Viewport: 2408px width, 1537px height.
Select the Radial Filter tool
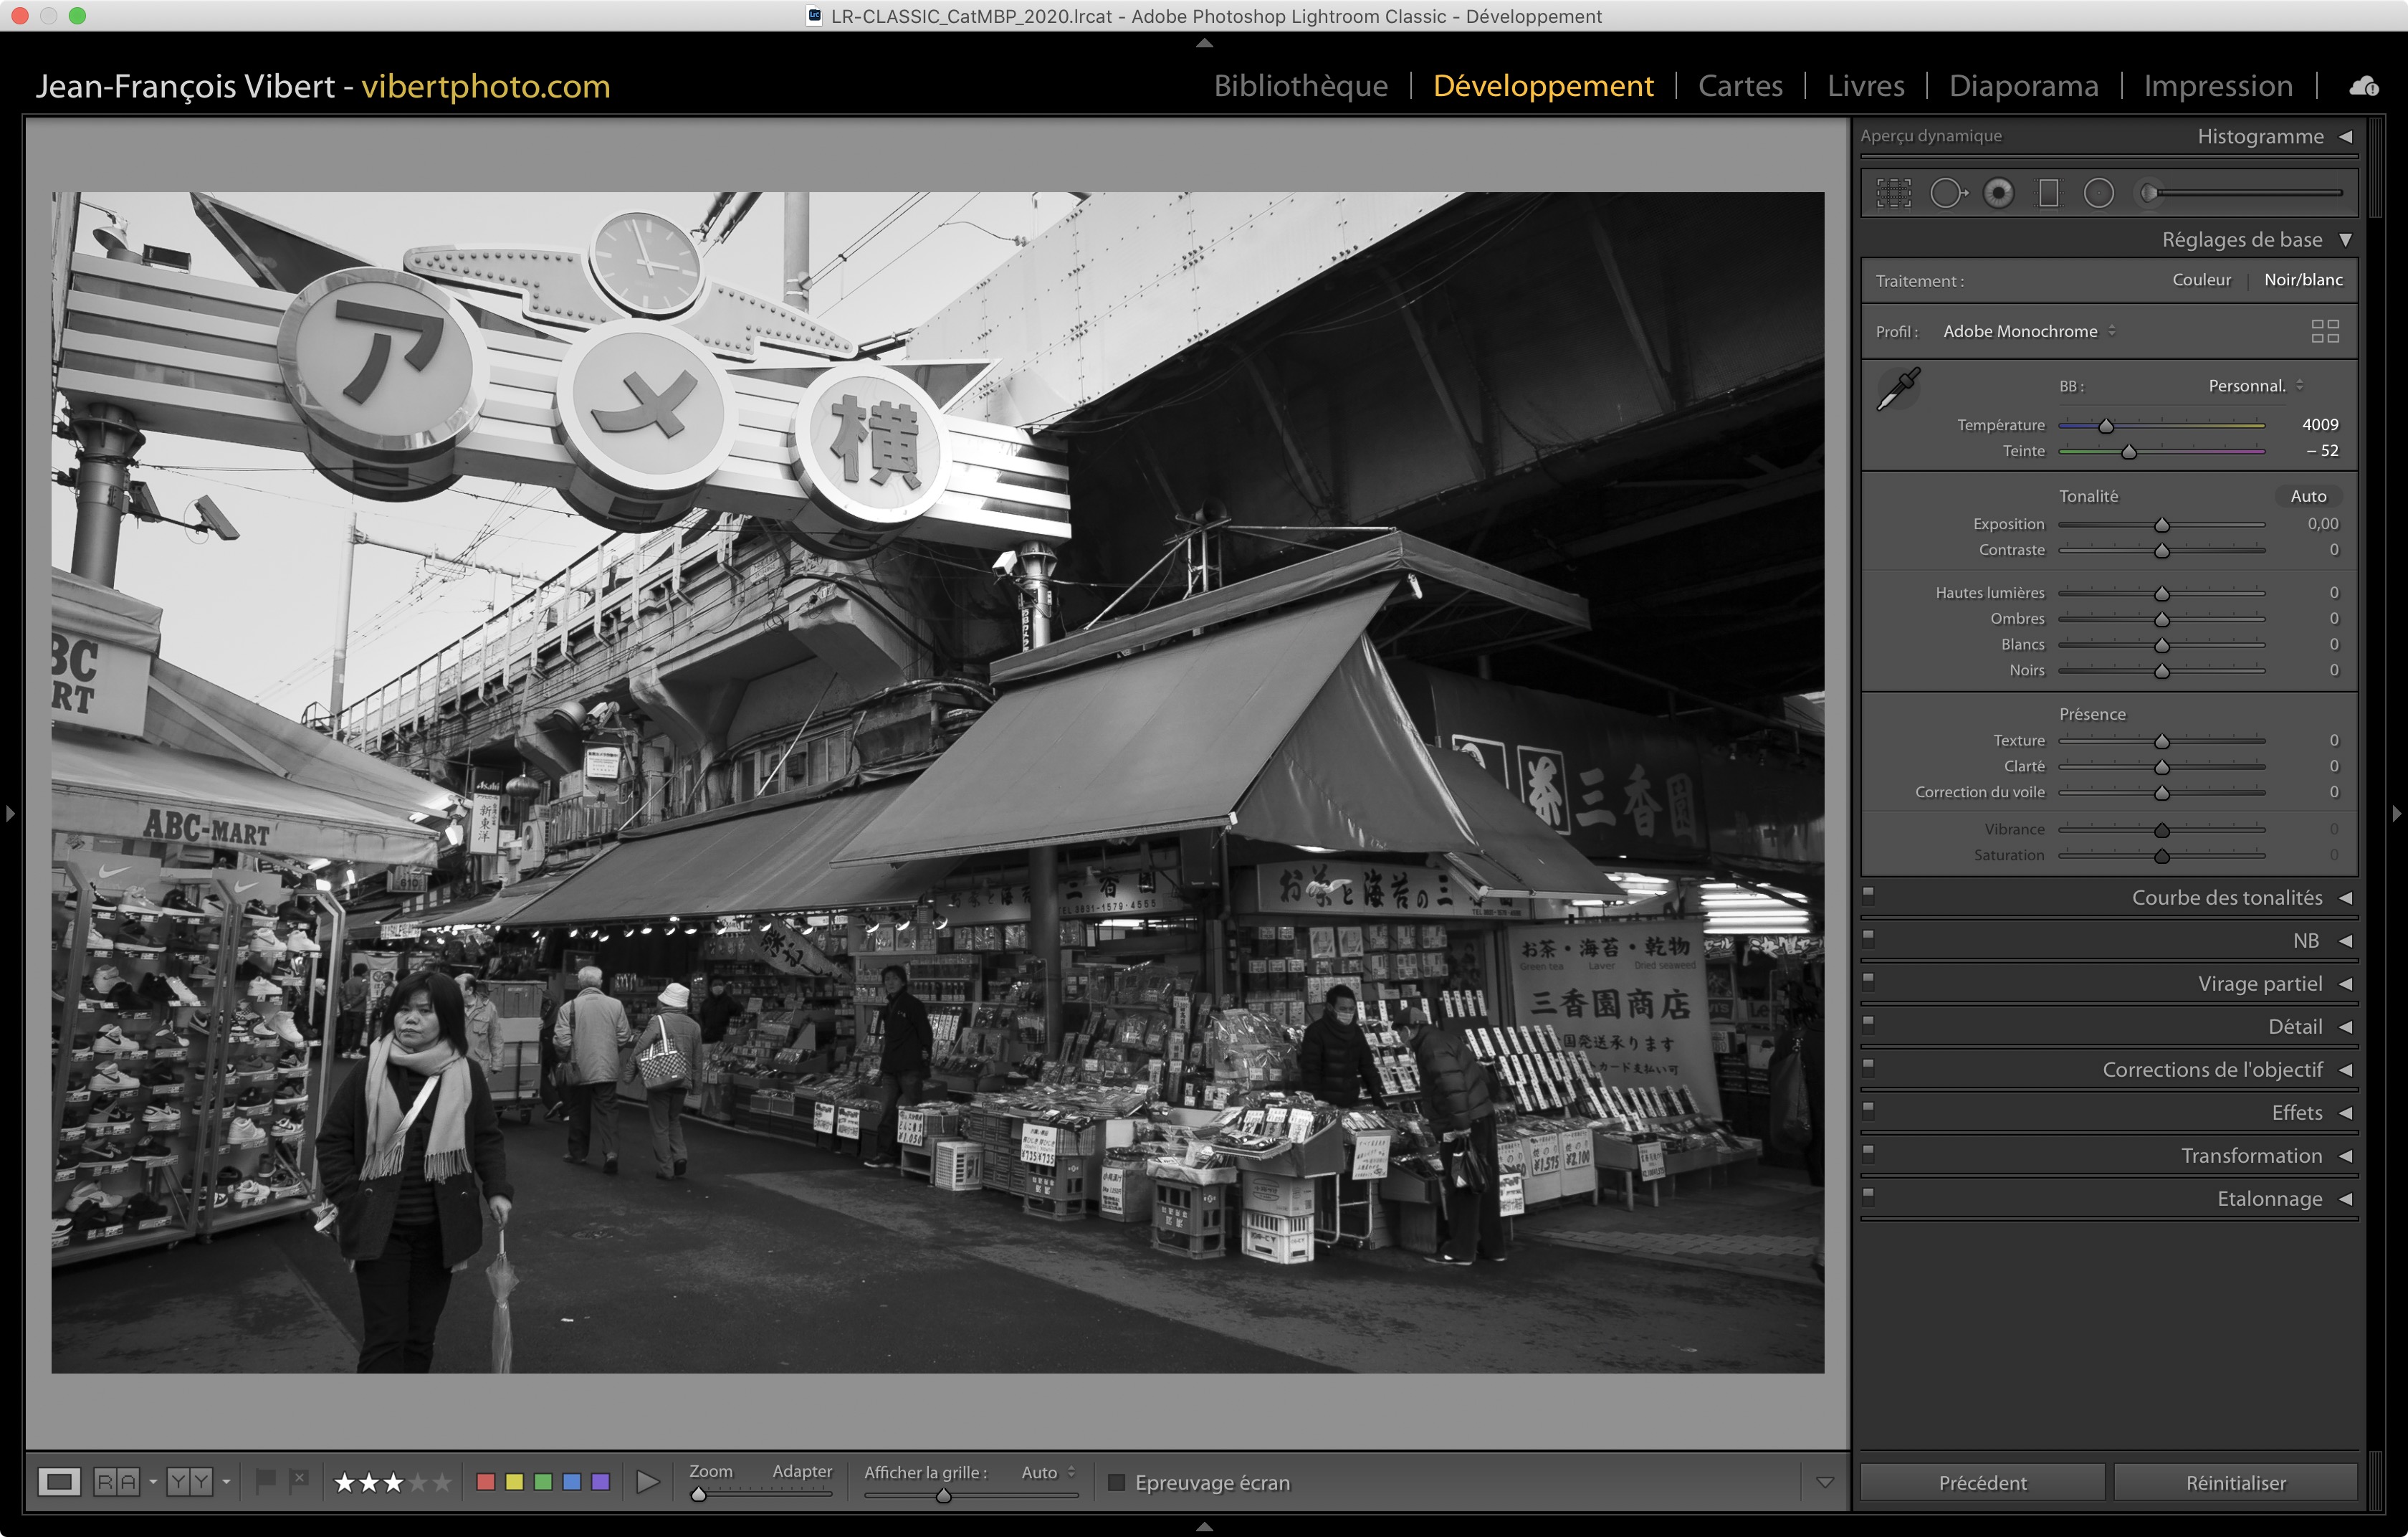pyautogui.click(x=2098, y=193)
